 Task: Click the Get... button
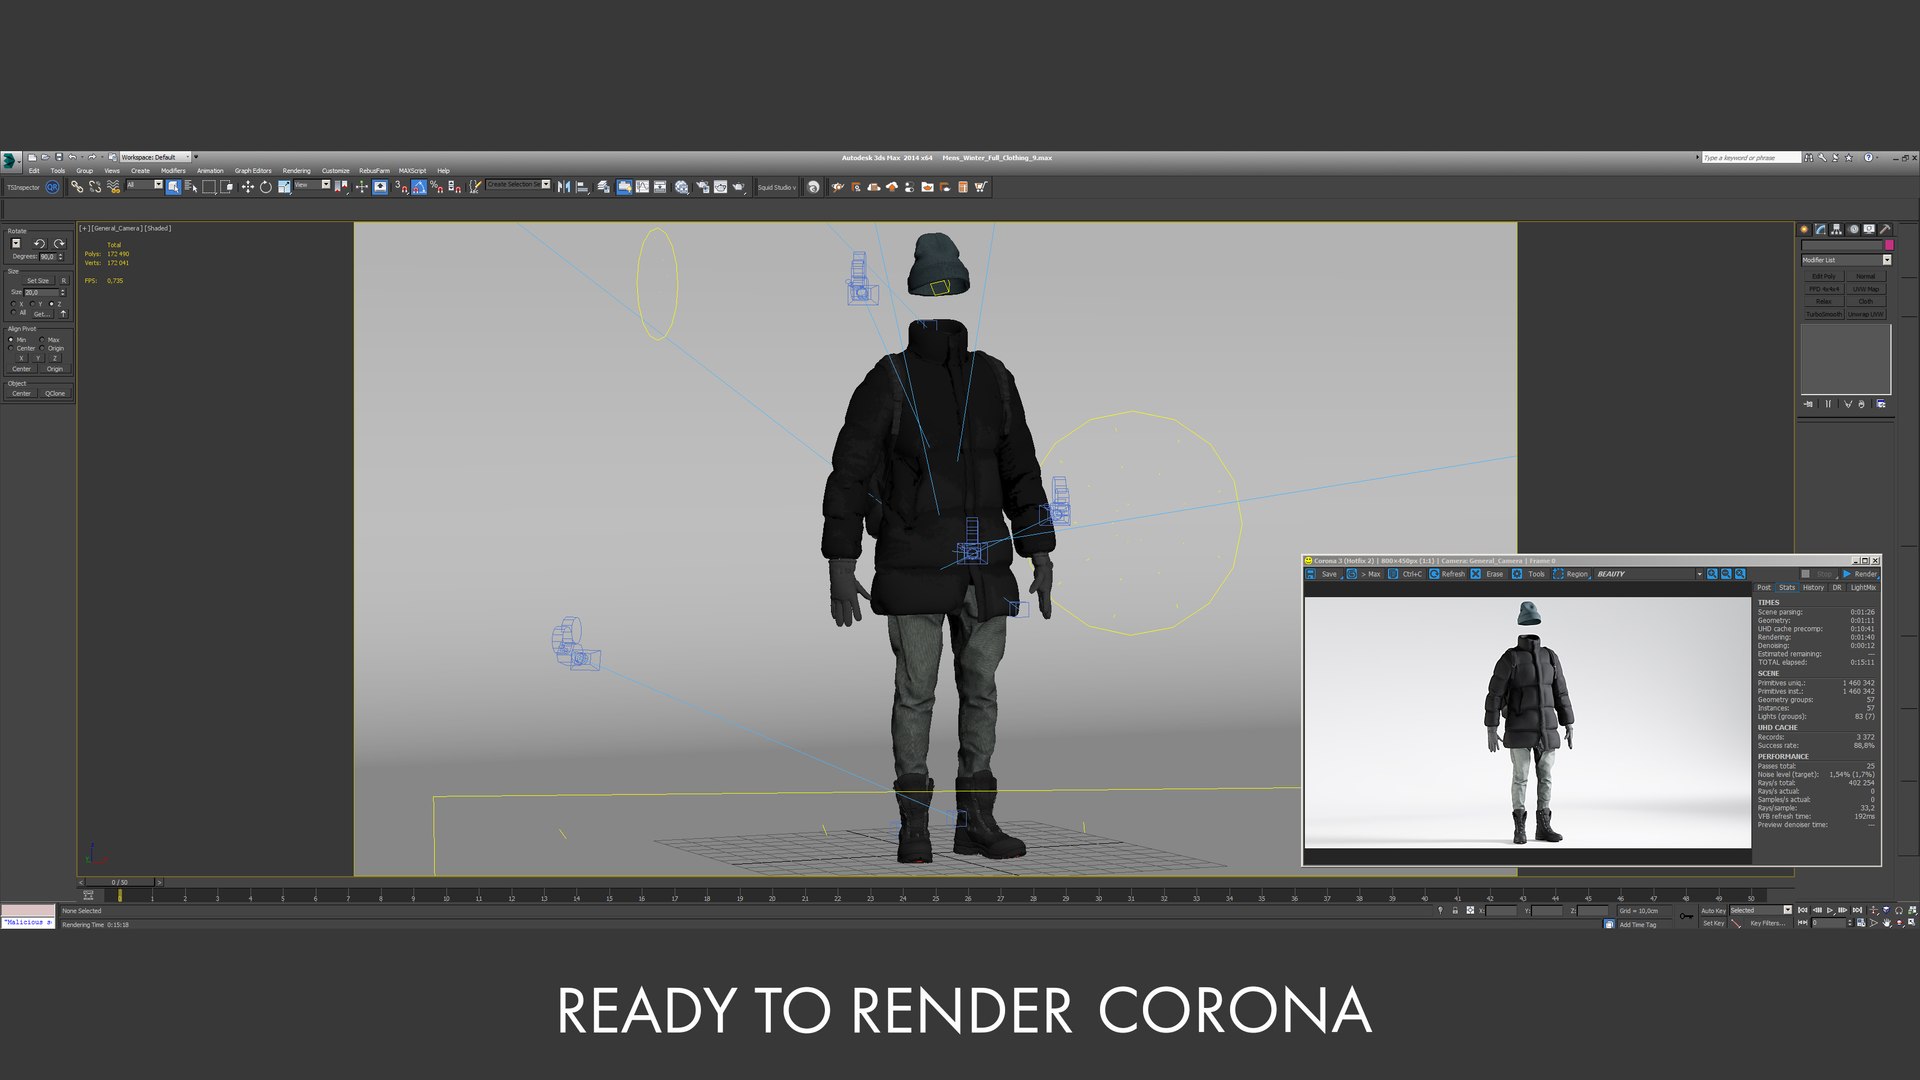click(x=43, y=314)
